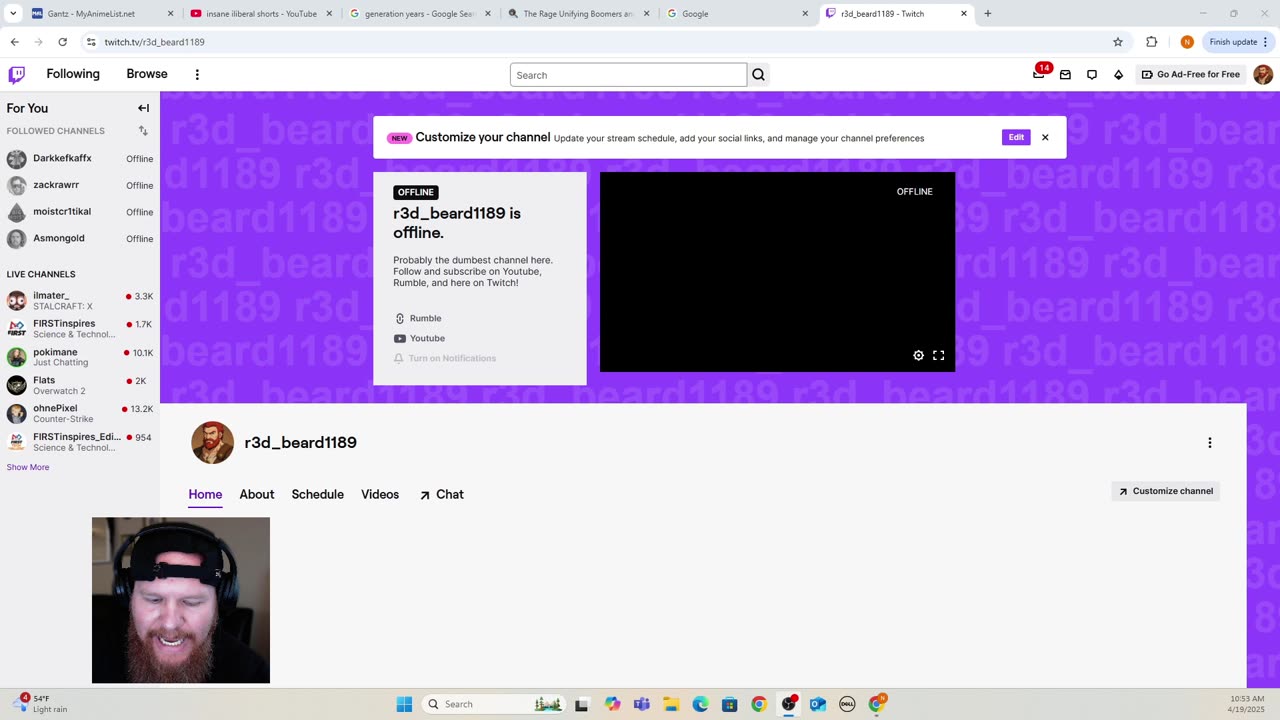Turn on Notifications for the channel

(x=445, y=358)
